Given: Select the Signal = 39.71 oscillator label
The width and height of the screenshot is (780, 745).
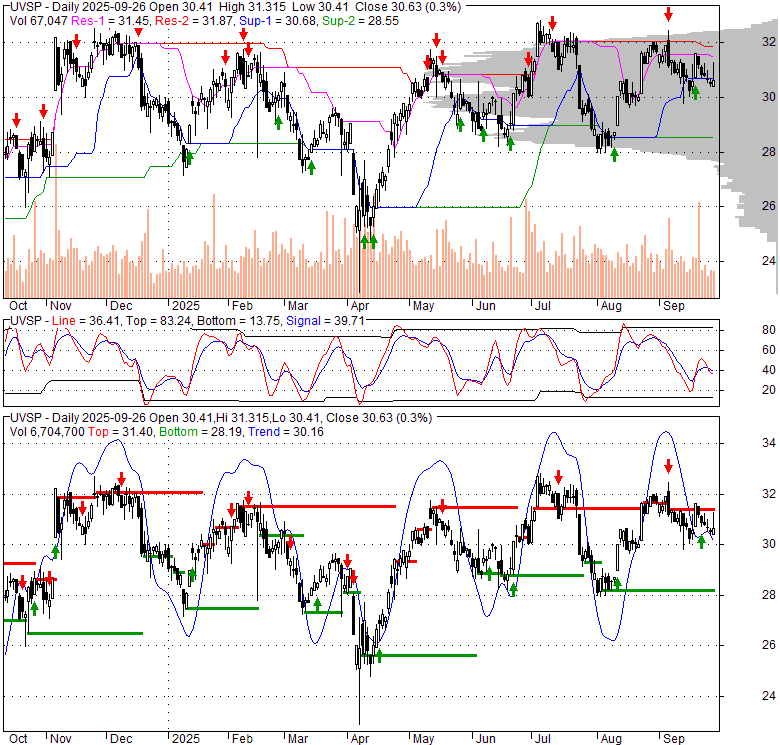Looking at the screenshot, I should point(325,321).
